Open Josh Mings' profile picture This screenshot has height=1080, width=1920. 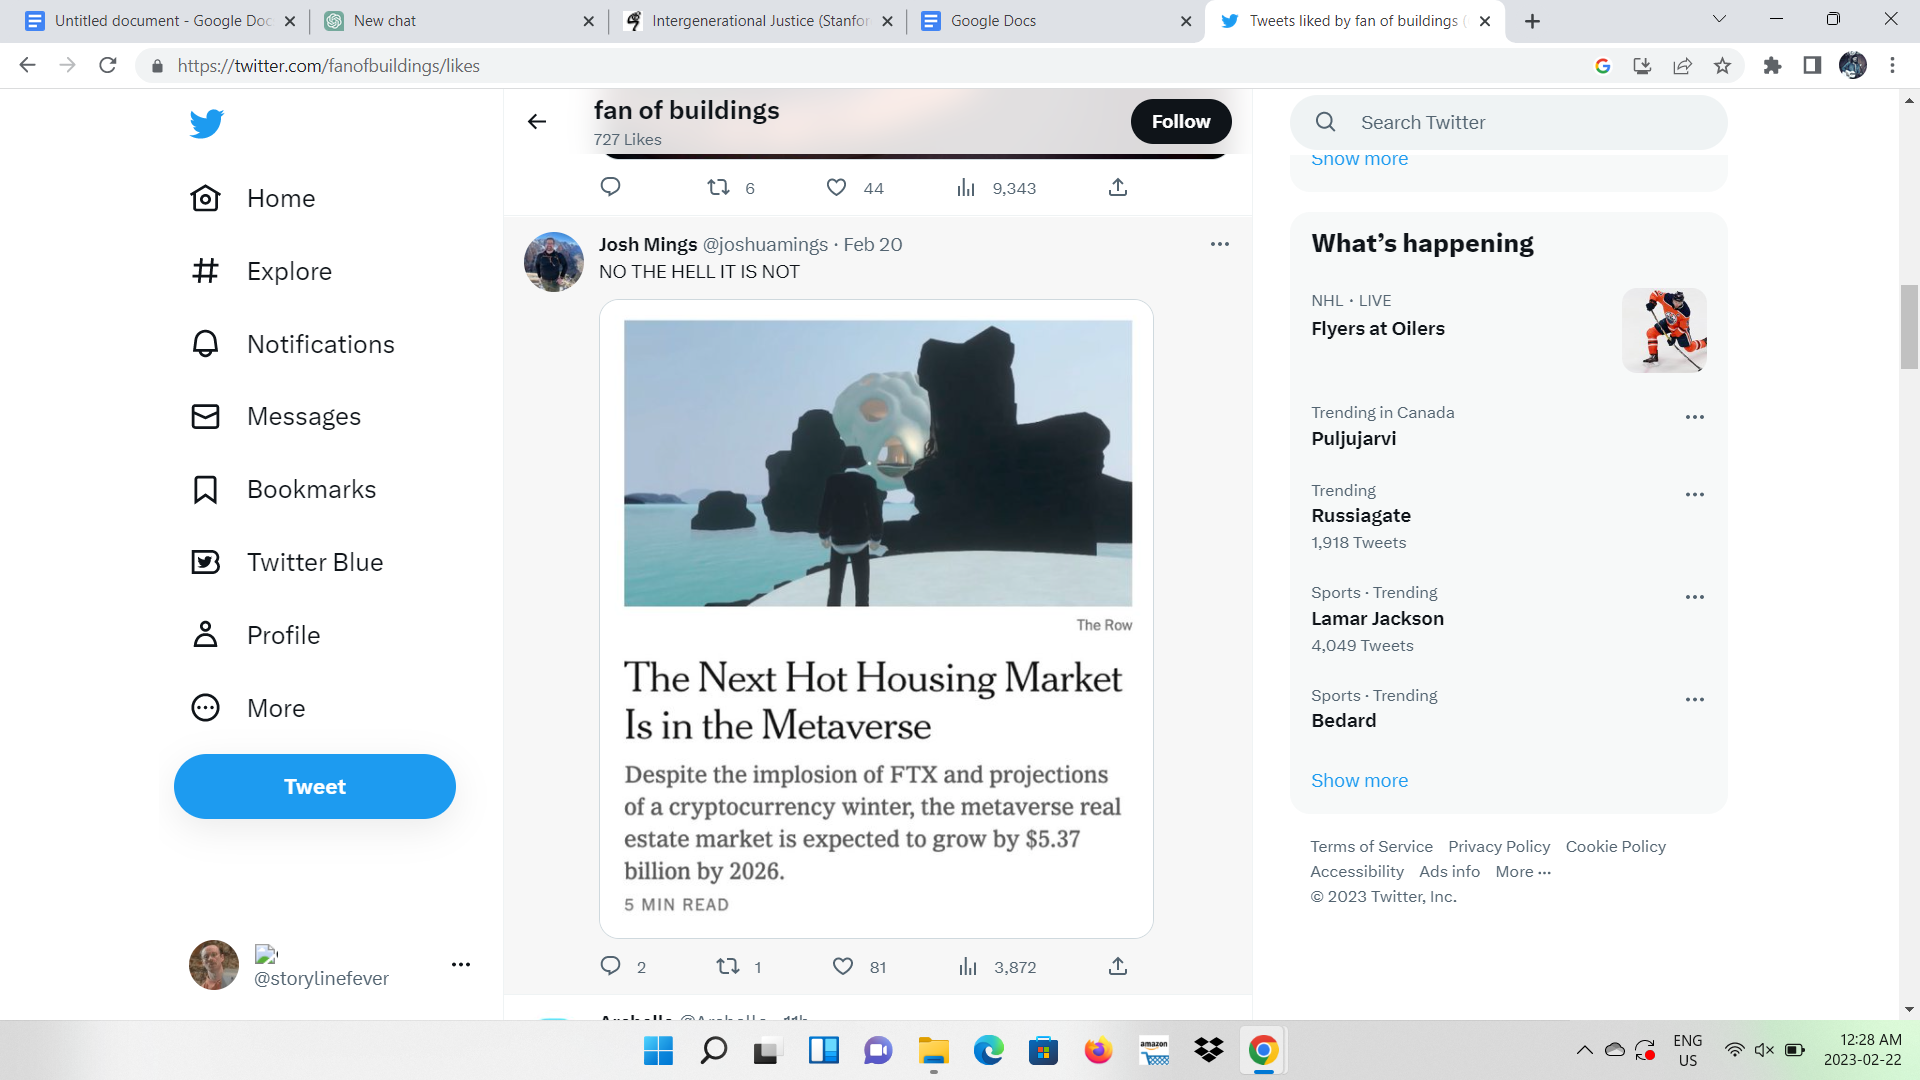pos(554,262)
